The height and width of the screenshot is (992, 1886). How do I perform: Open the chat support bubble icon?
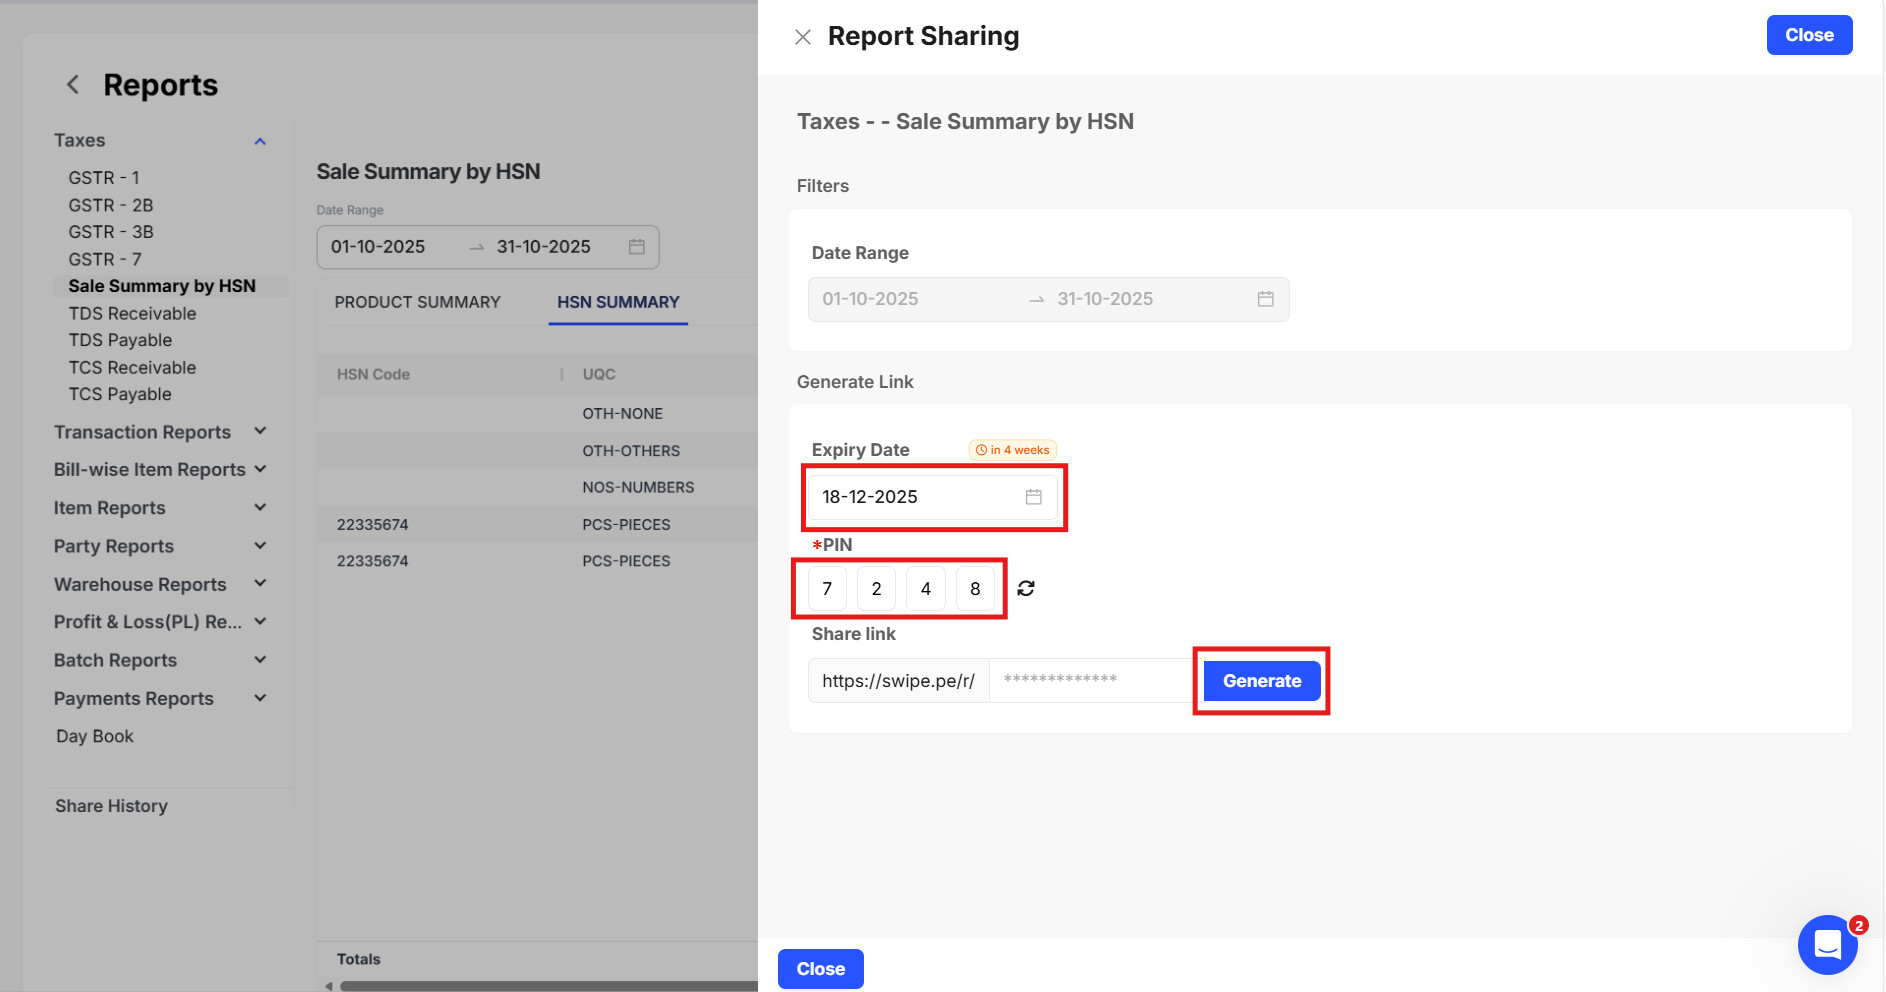pos(1827,944)
